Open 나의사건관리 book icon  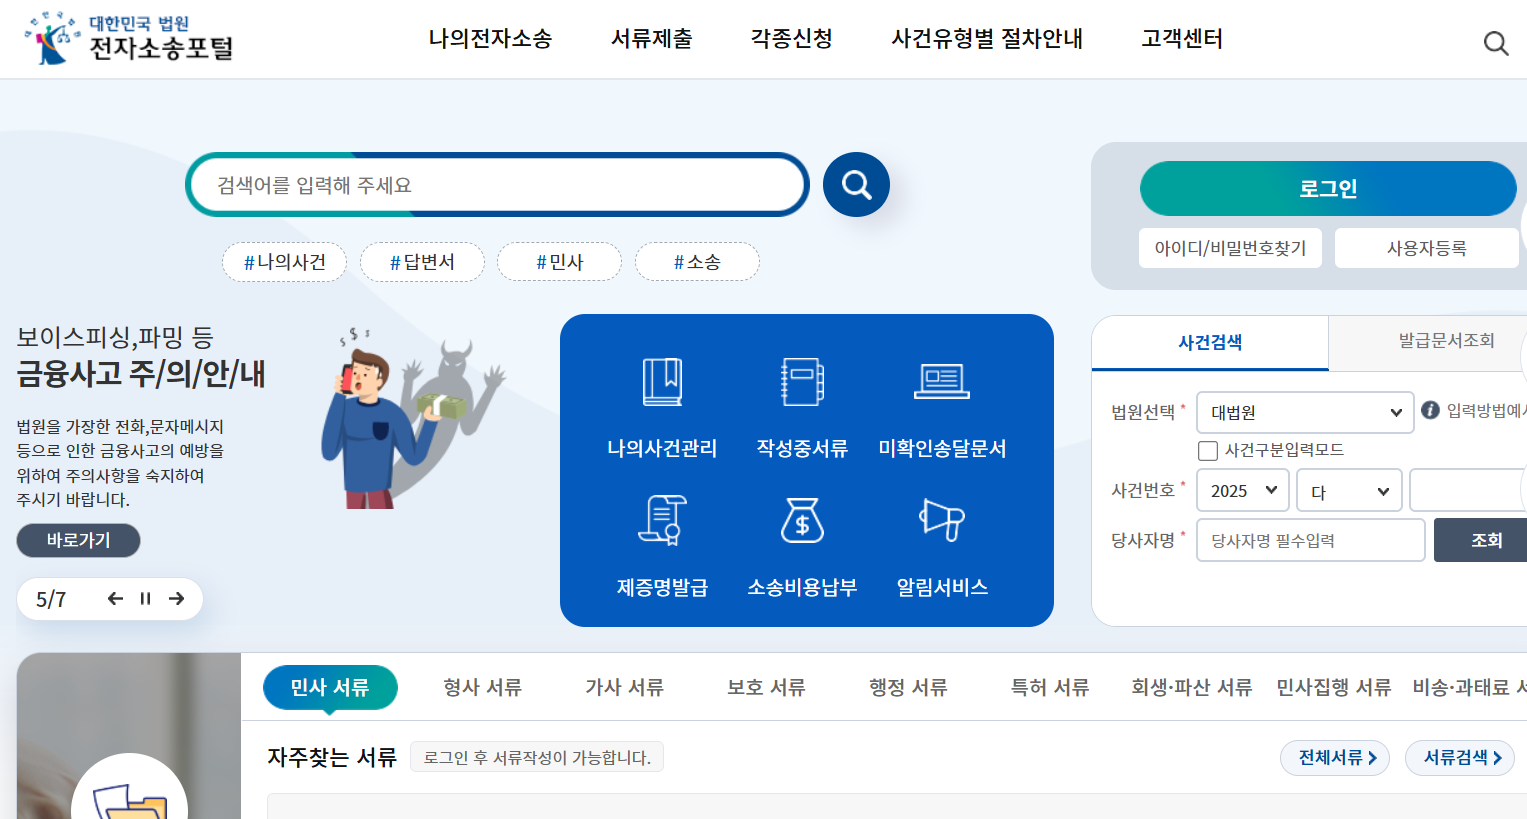(662, 382)
